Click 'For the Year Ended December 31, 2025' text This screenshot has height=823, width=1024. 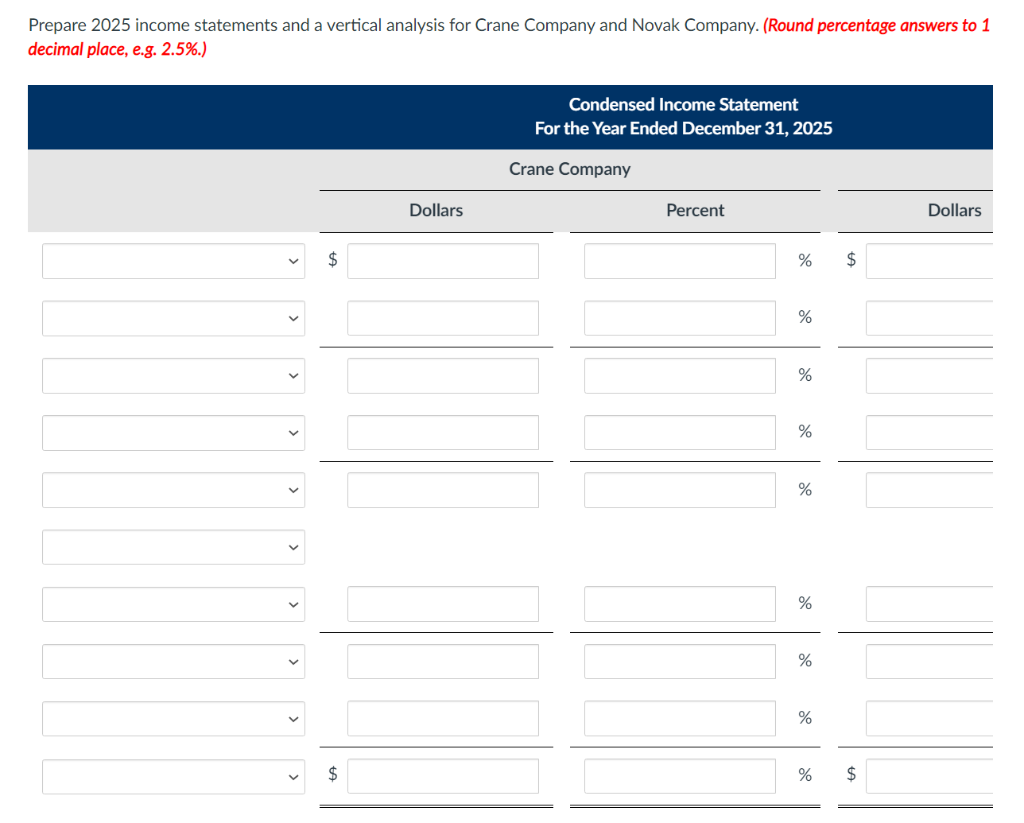[x=683, y=128]
